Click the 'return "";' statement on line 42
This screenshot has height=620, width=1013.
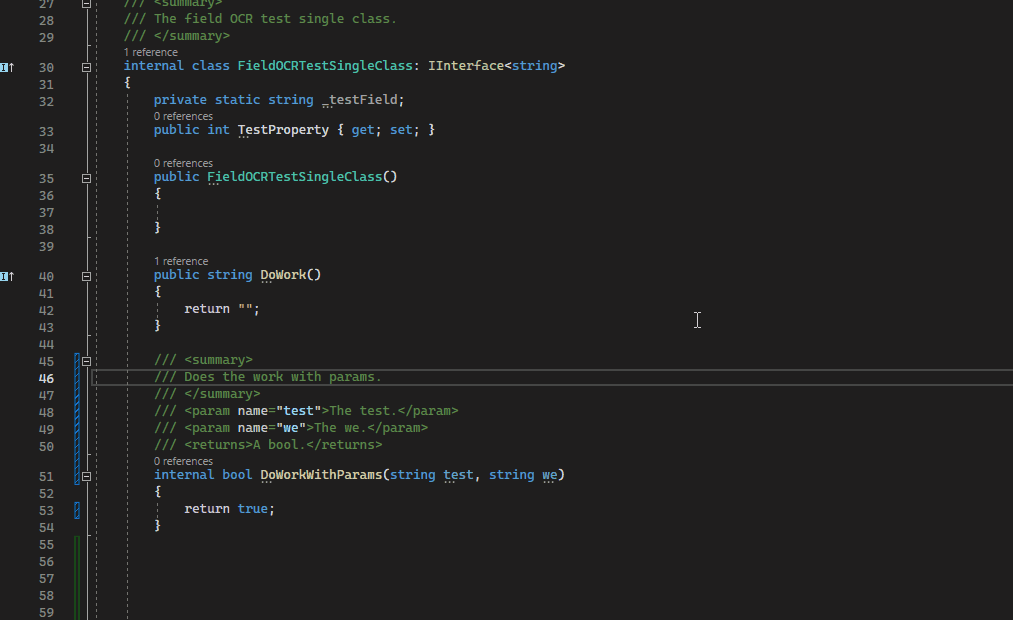point(222,309)
